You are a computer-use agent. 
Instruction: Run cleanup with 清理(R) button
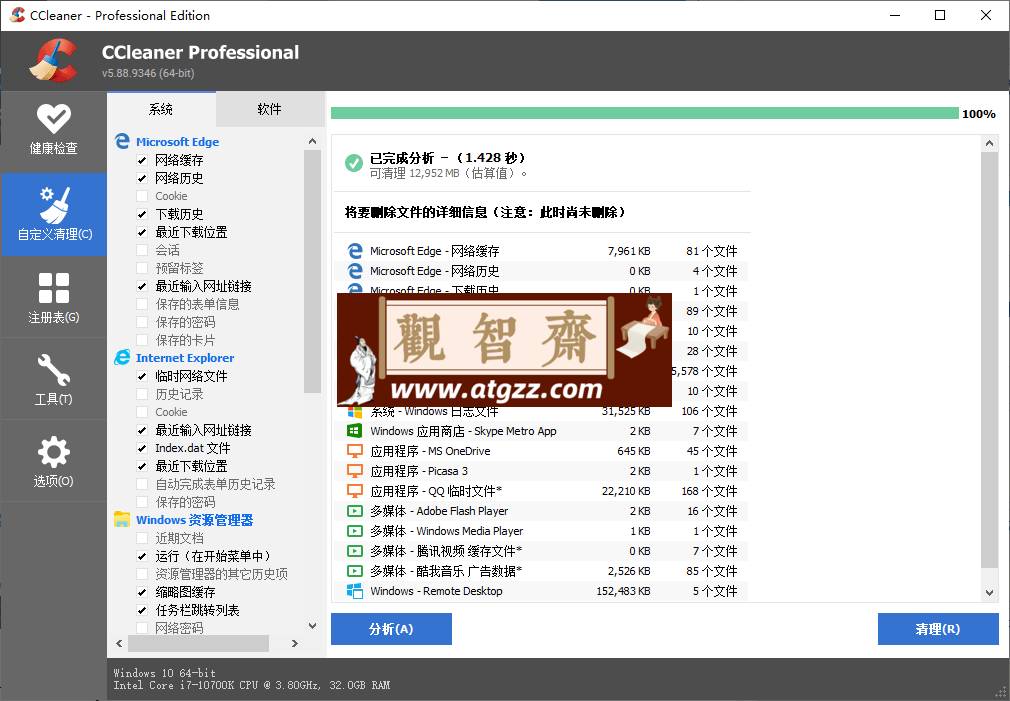click(938, 629)
